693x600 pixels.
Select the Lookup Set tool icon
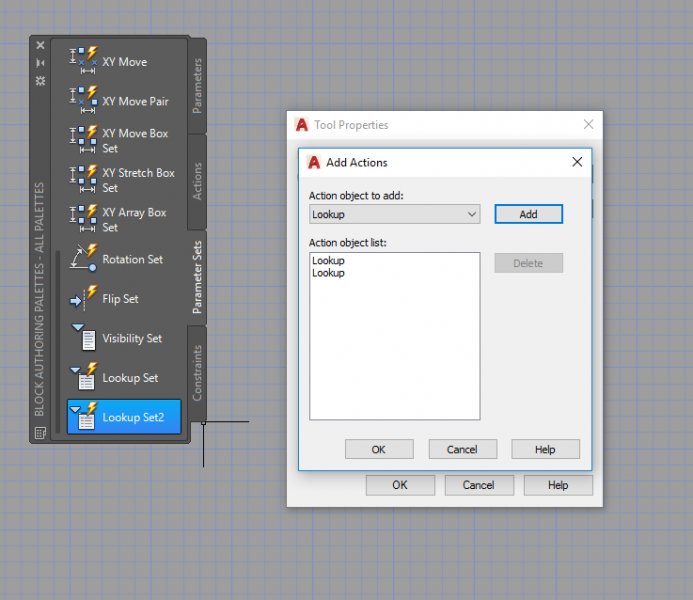84,376
